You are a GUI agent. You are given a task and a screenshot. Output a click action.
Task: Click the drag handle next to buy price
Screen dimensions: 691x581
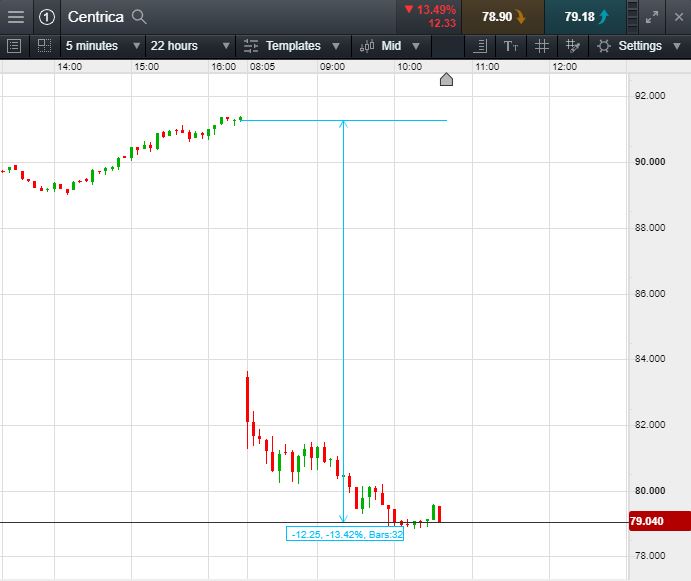[632, 17]
